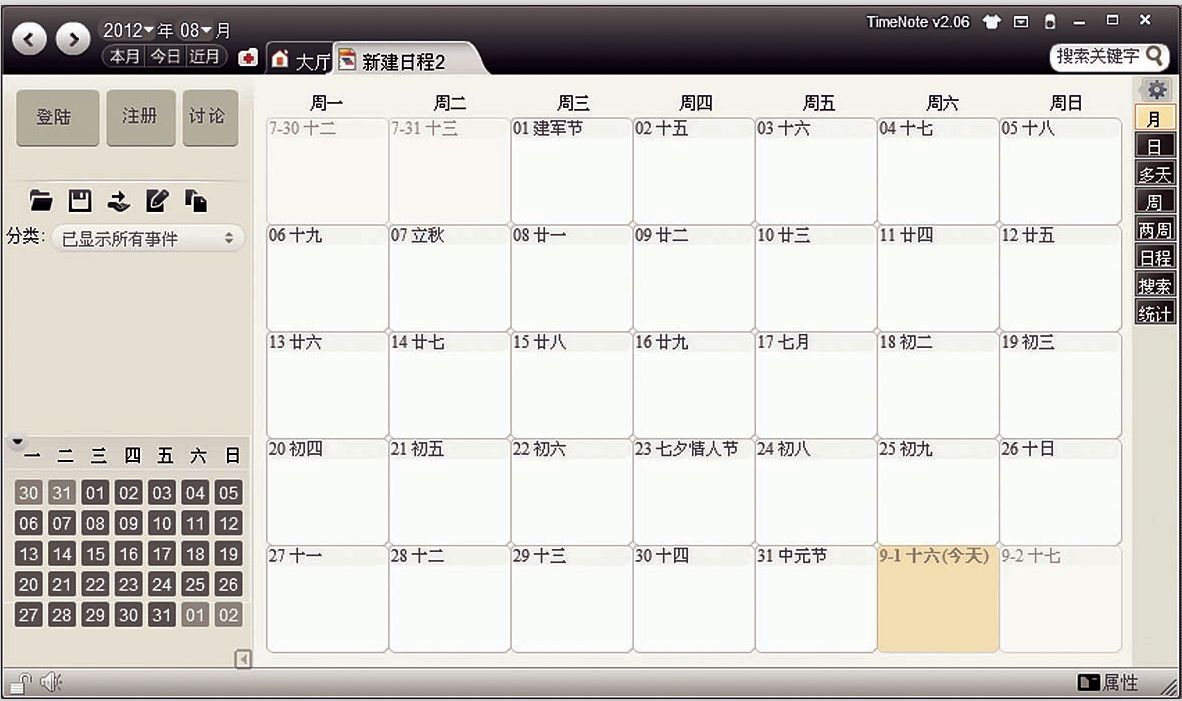
Task: Toggle the speaker sound icon in status bar
Action: click(50, 683)
